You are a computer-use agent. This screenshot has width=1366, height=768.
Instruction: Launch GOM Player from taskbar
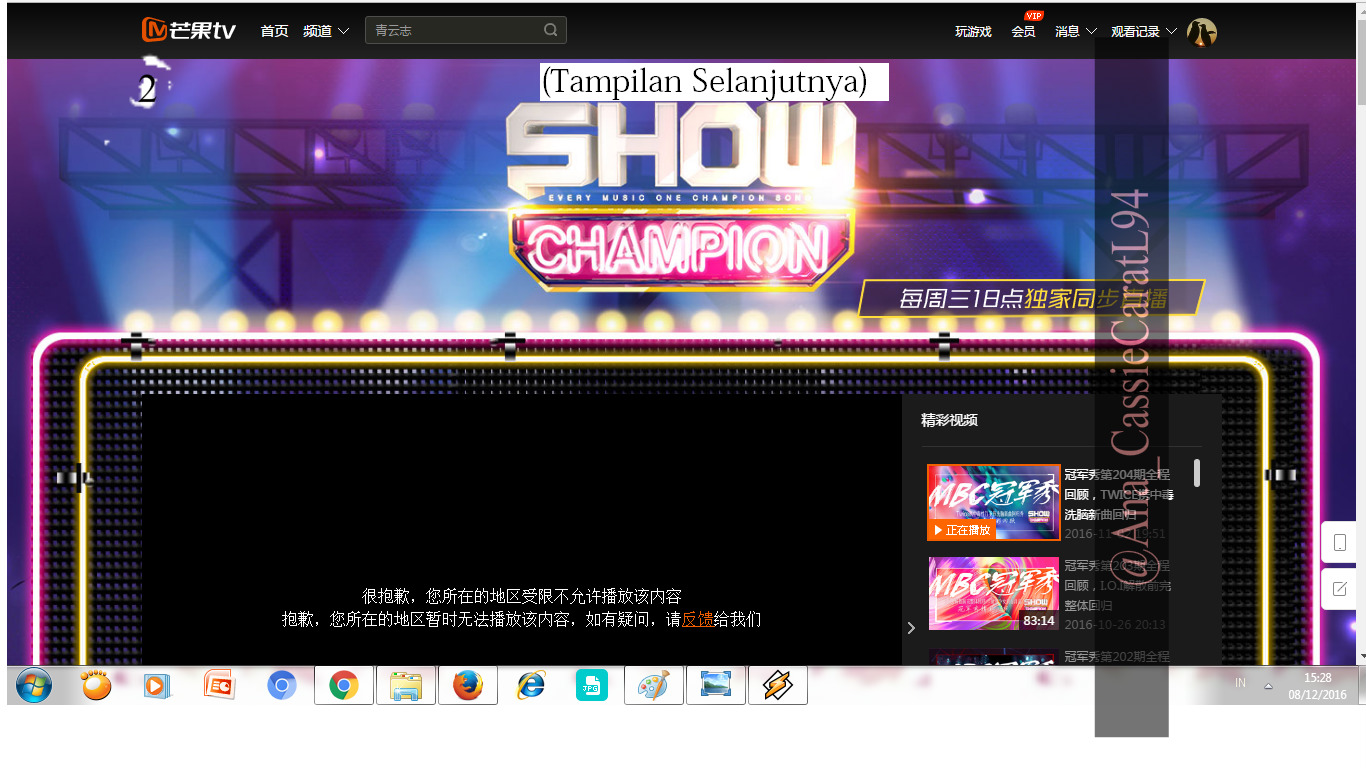point(96,685)
